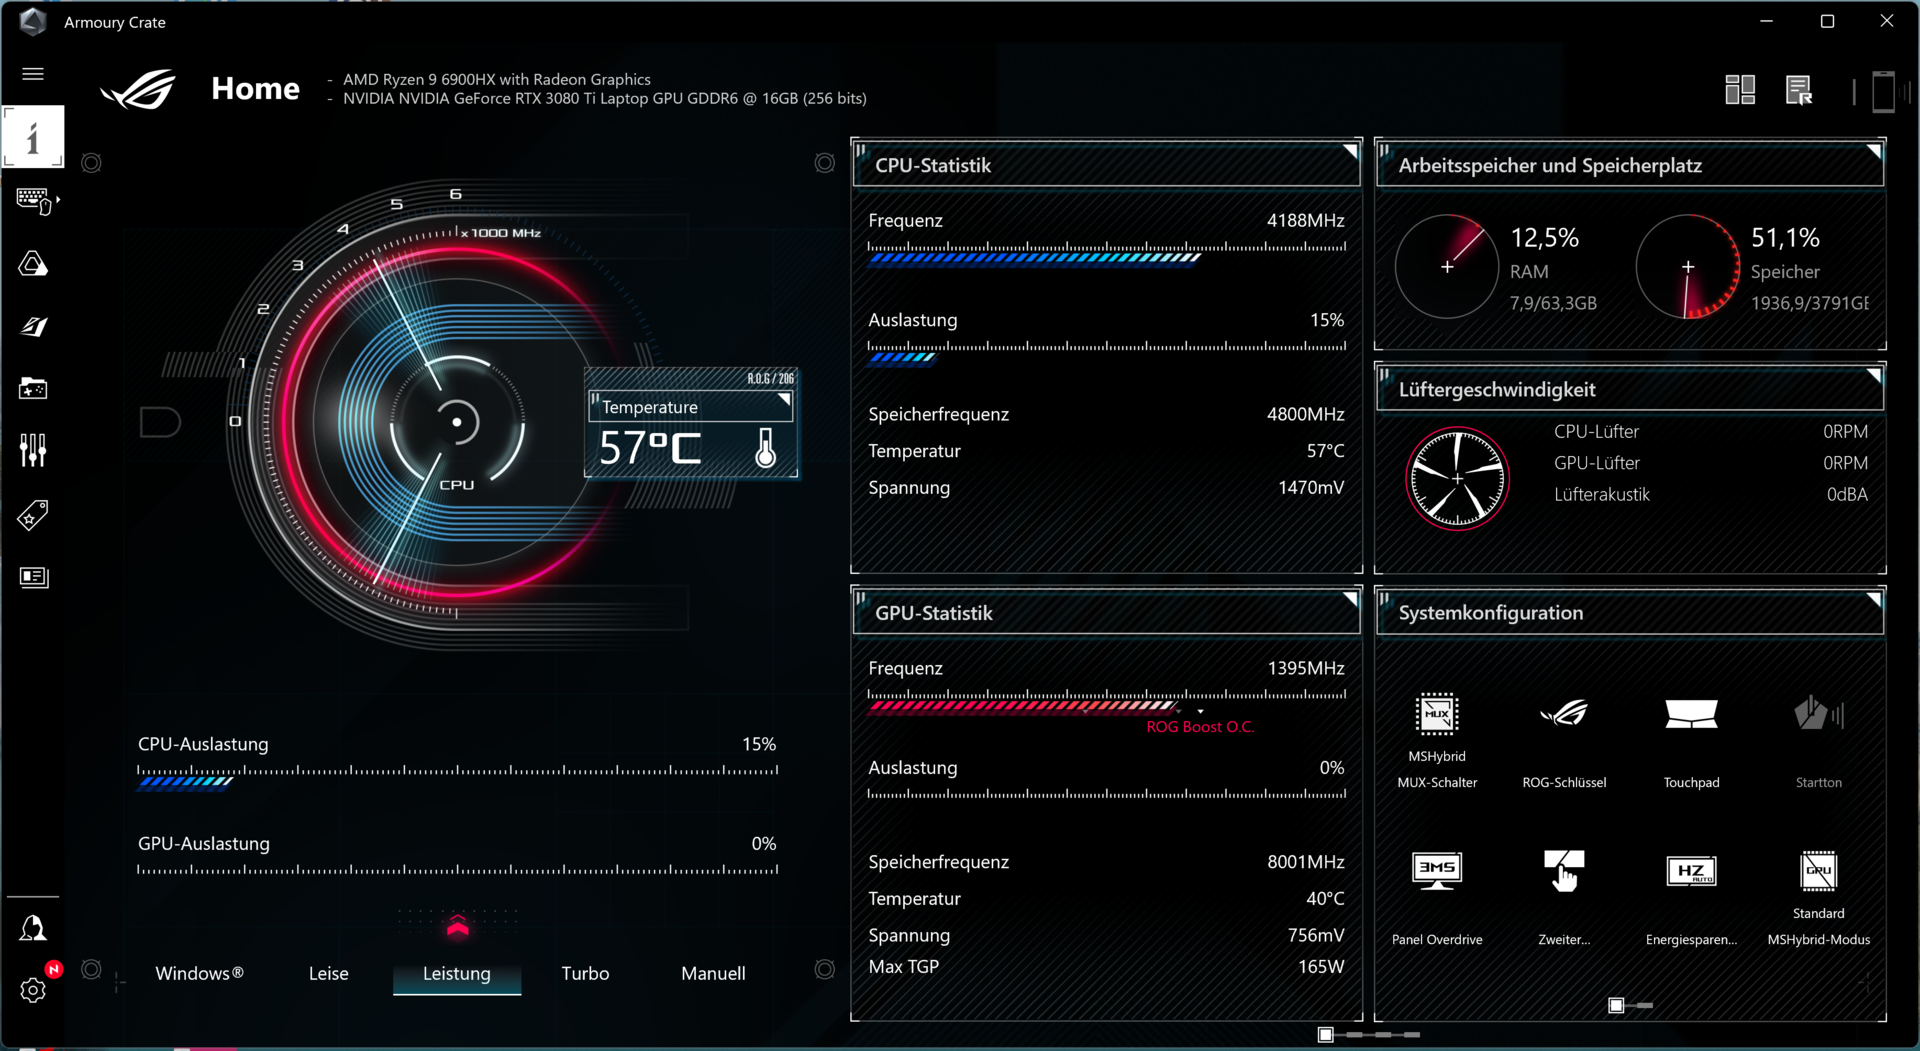This screenshot has width=1920, height=1051.
Task: Toggle the Zweiter... touch setting
Action: (1564, 871)
